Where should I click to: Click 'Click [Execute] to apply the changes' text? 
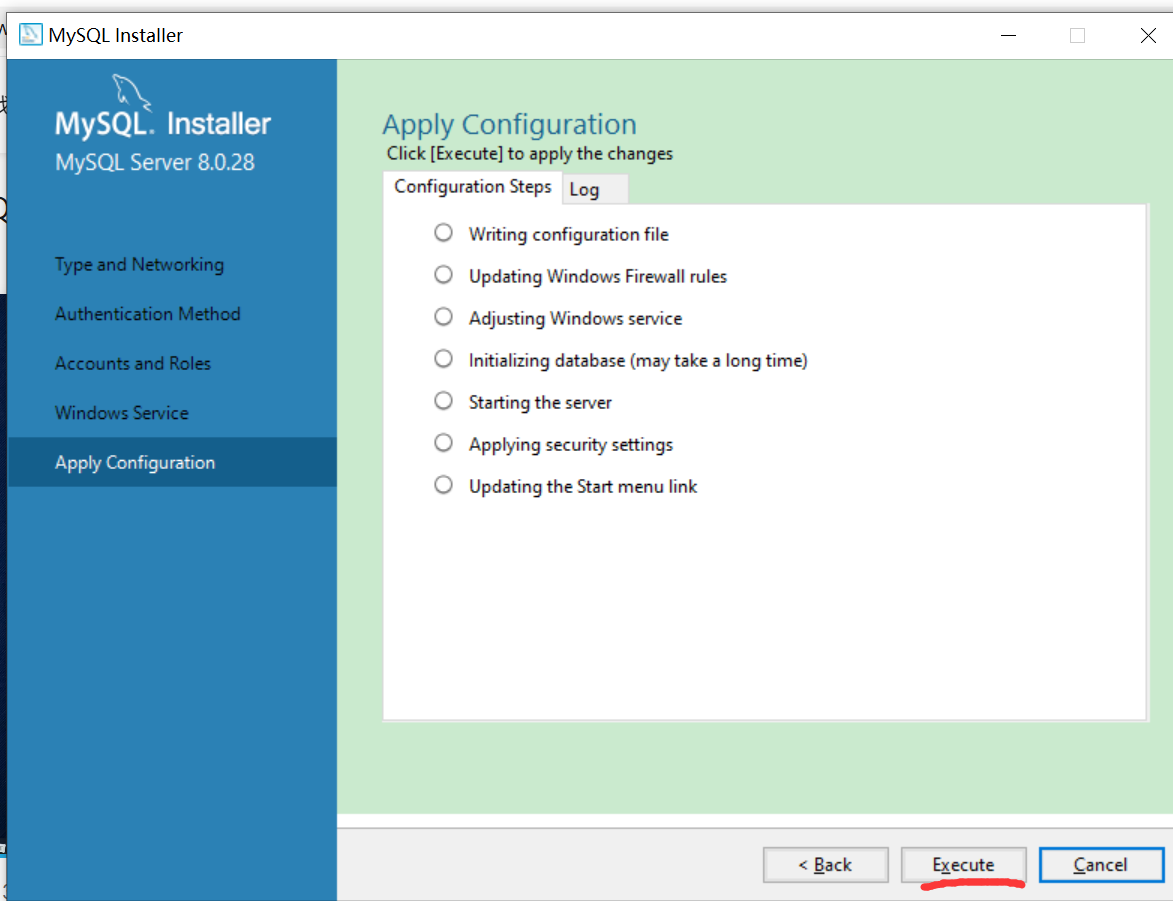[x=530, y=153]
